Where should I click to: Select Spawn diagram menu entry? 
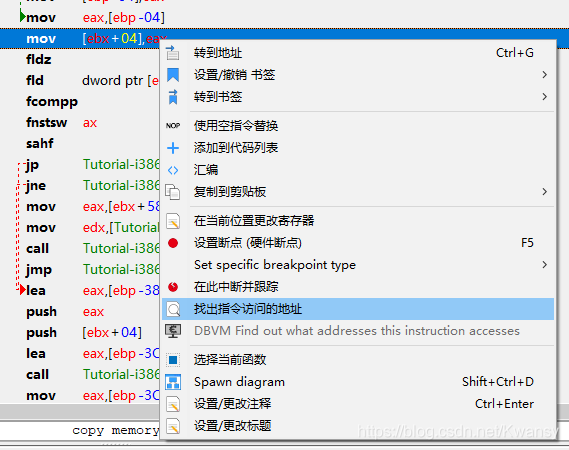tap(358, 382)
